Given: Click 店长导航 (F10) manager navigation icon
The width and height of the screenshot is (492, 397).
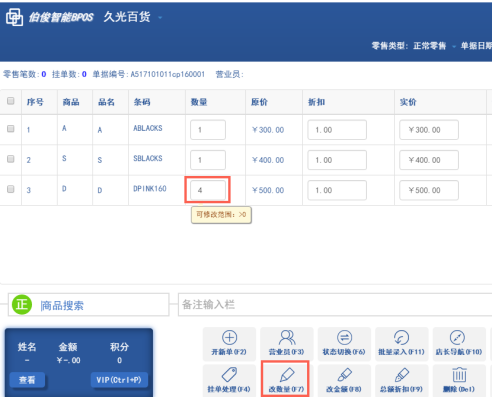Looking at the screenshot, I should [459, 344].
